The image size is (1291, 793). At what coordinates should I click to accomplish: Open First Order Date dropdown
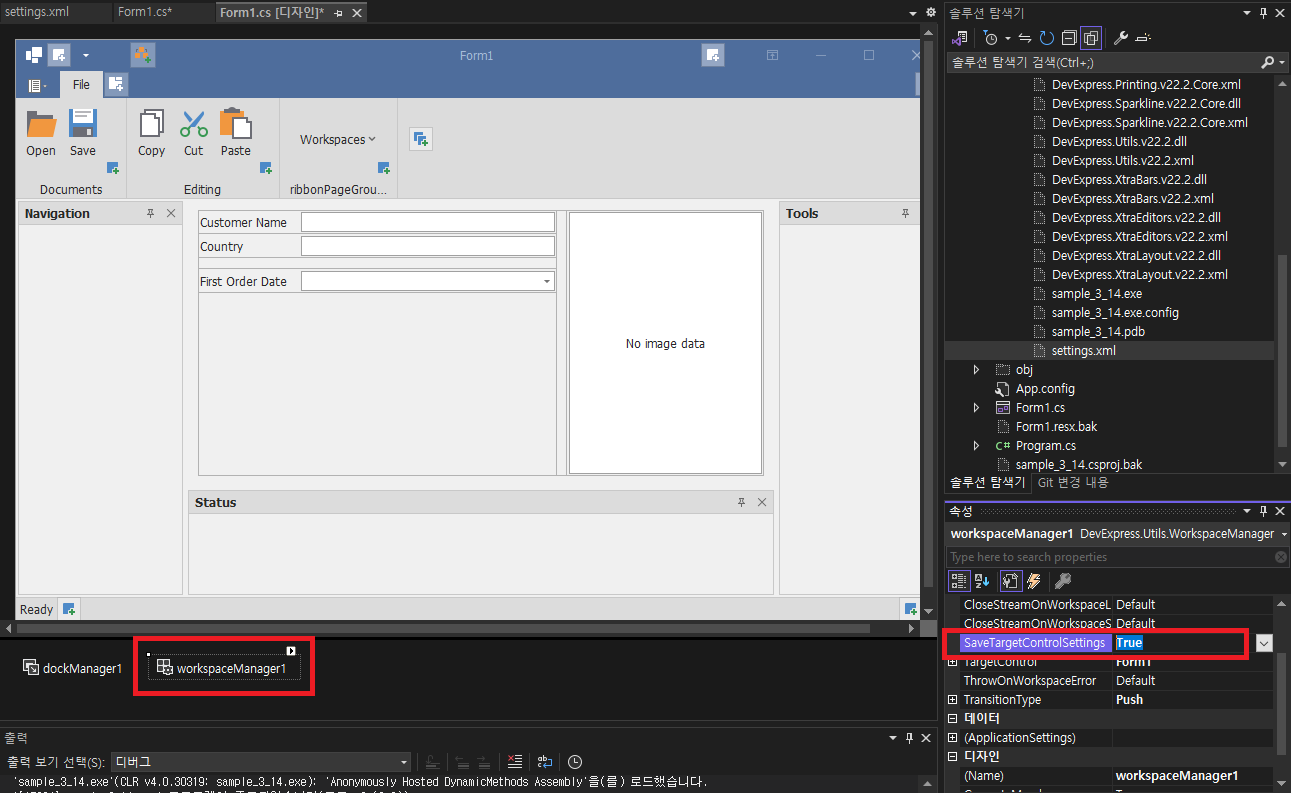[x=546, y=282]
